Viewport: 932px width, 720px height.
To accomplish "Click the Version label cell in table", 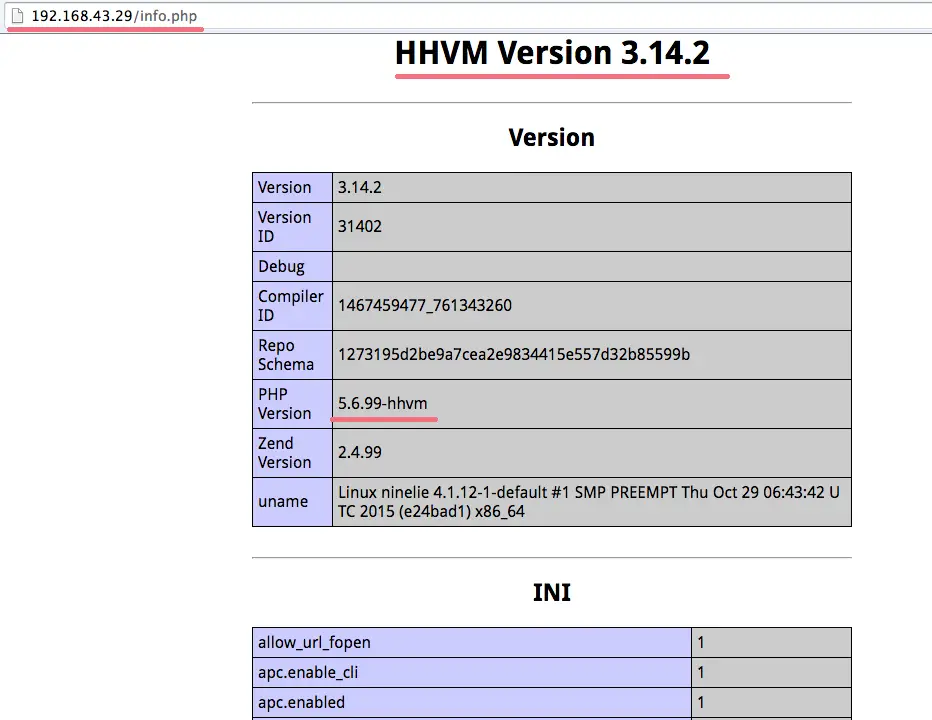I will tap(292, 187).
